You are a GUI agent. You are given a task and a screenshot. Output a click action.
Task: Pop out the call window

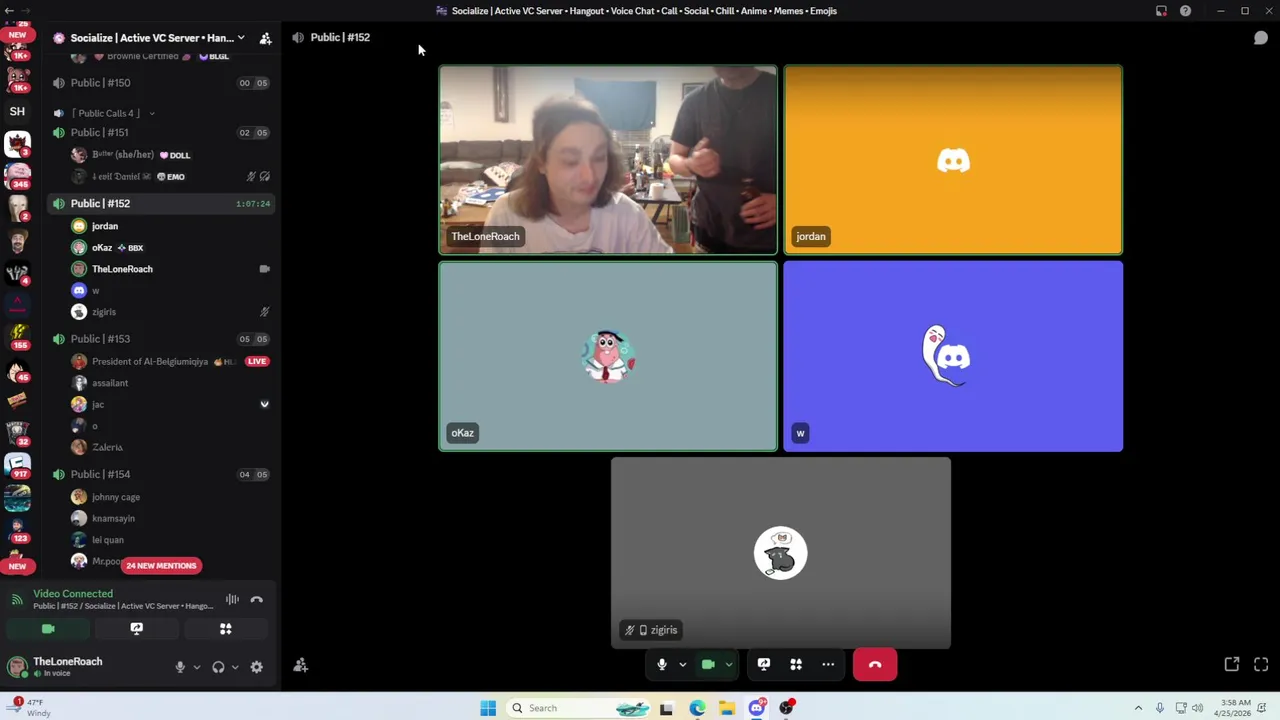(x=1232, y=664)
